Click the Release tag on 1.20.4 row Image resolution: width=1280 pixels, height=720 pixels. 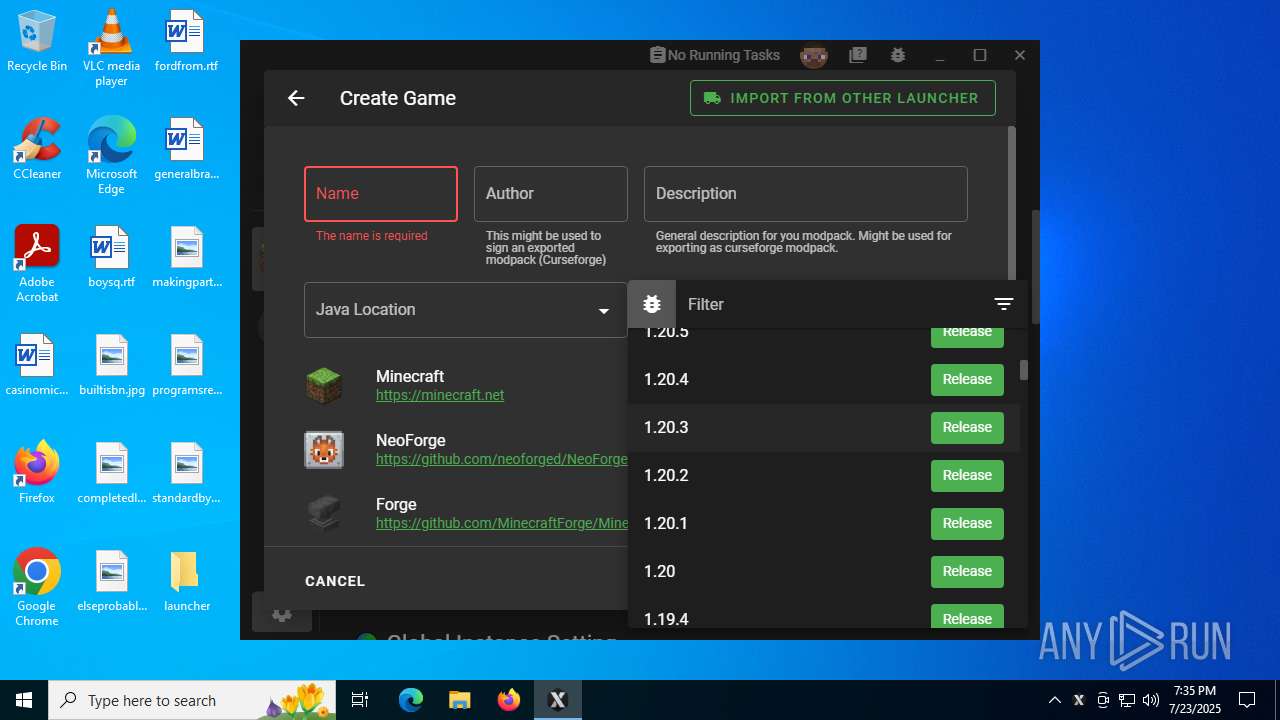tap(967, 380)
